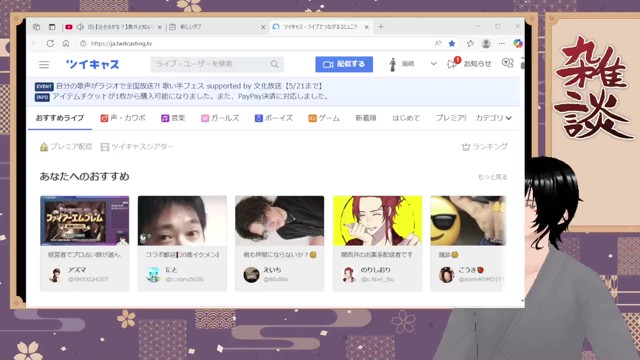Open the browser favorites list icon
Image resolution: width=640 pixels, height=360 pixels.
470,43
